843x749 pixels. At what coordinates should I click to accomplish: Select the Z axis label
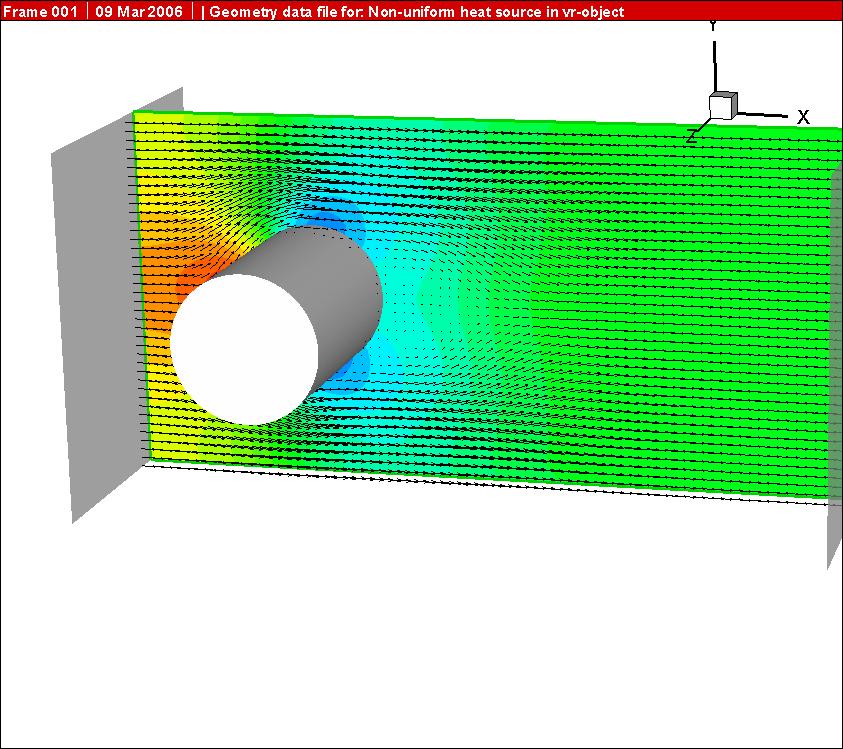[x=691, y=137]
